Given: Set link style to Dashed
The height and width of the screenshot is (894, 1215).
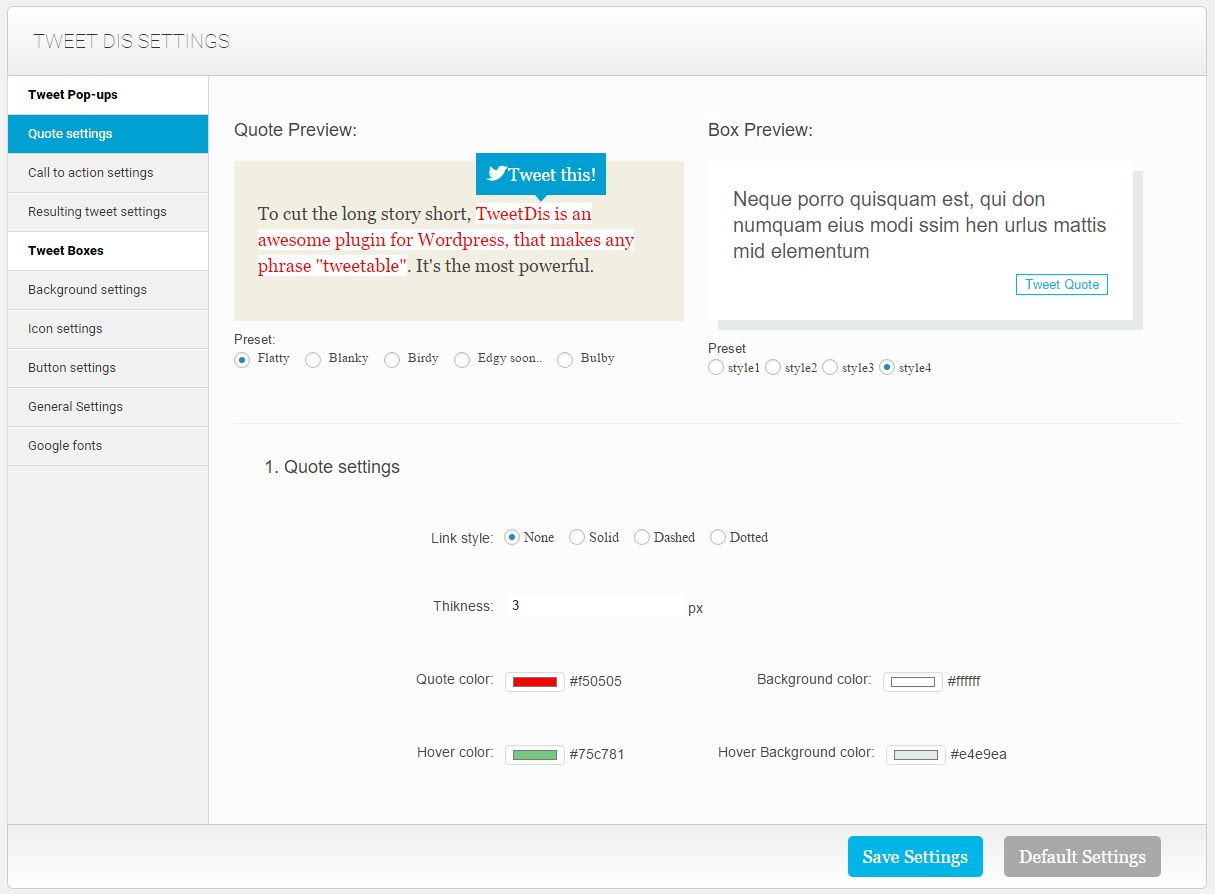Looking at the screenshot, I should click(x=642, y=537).
